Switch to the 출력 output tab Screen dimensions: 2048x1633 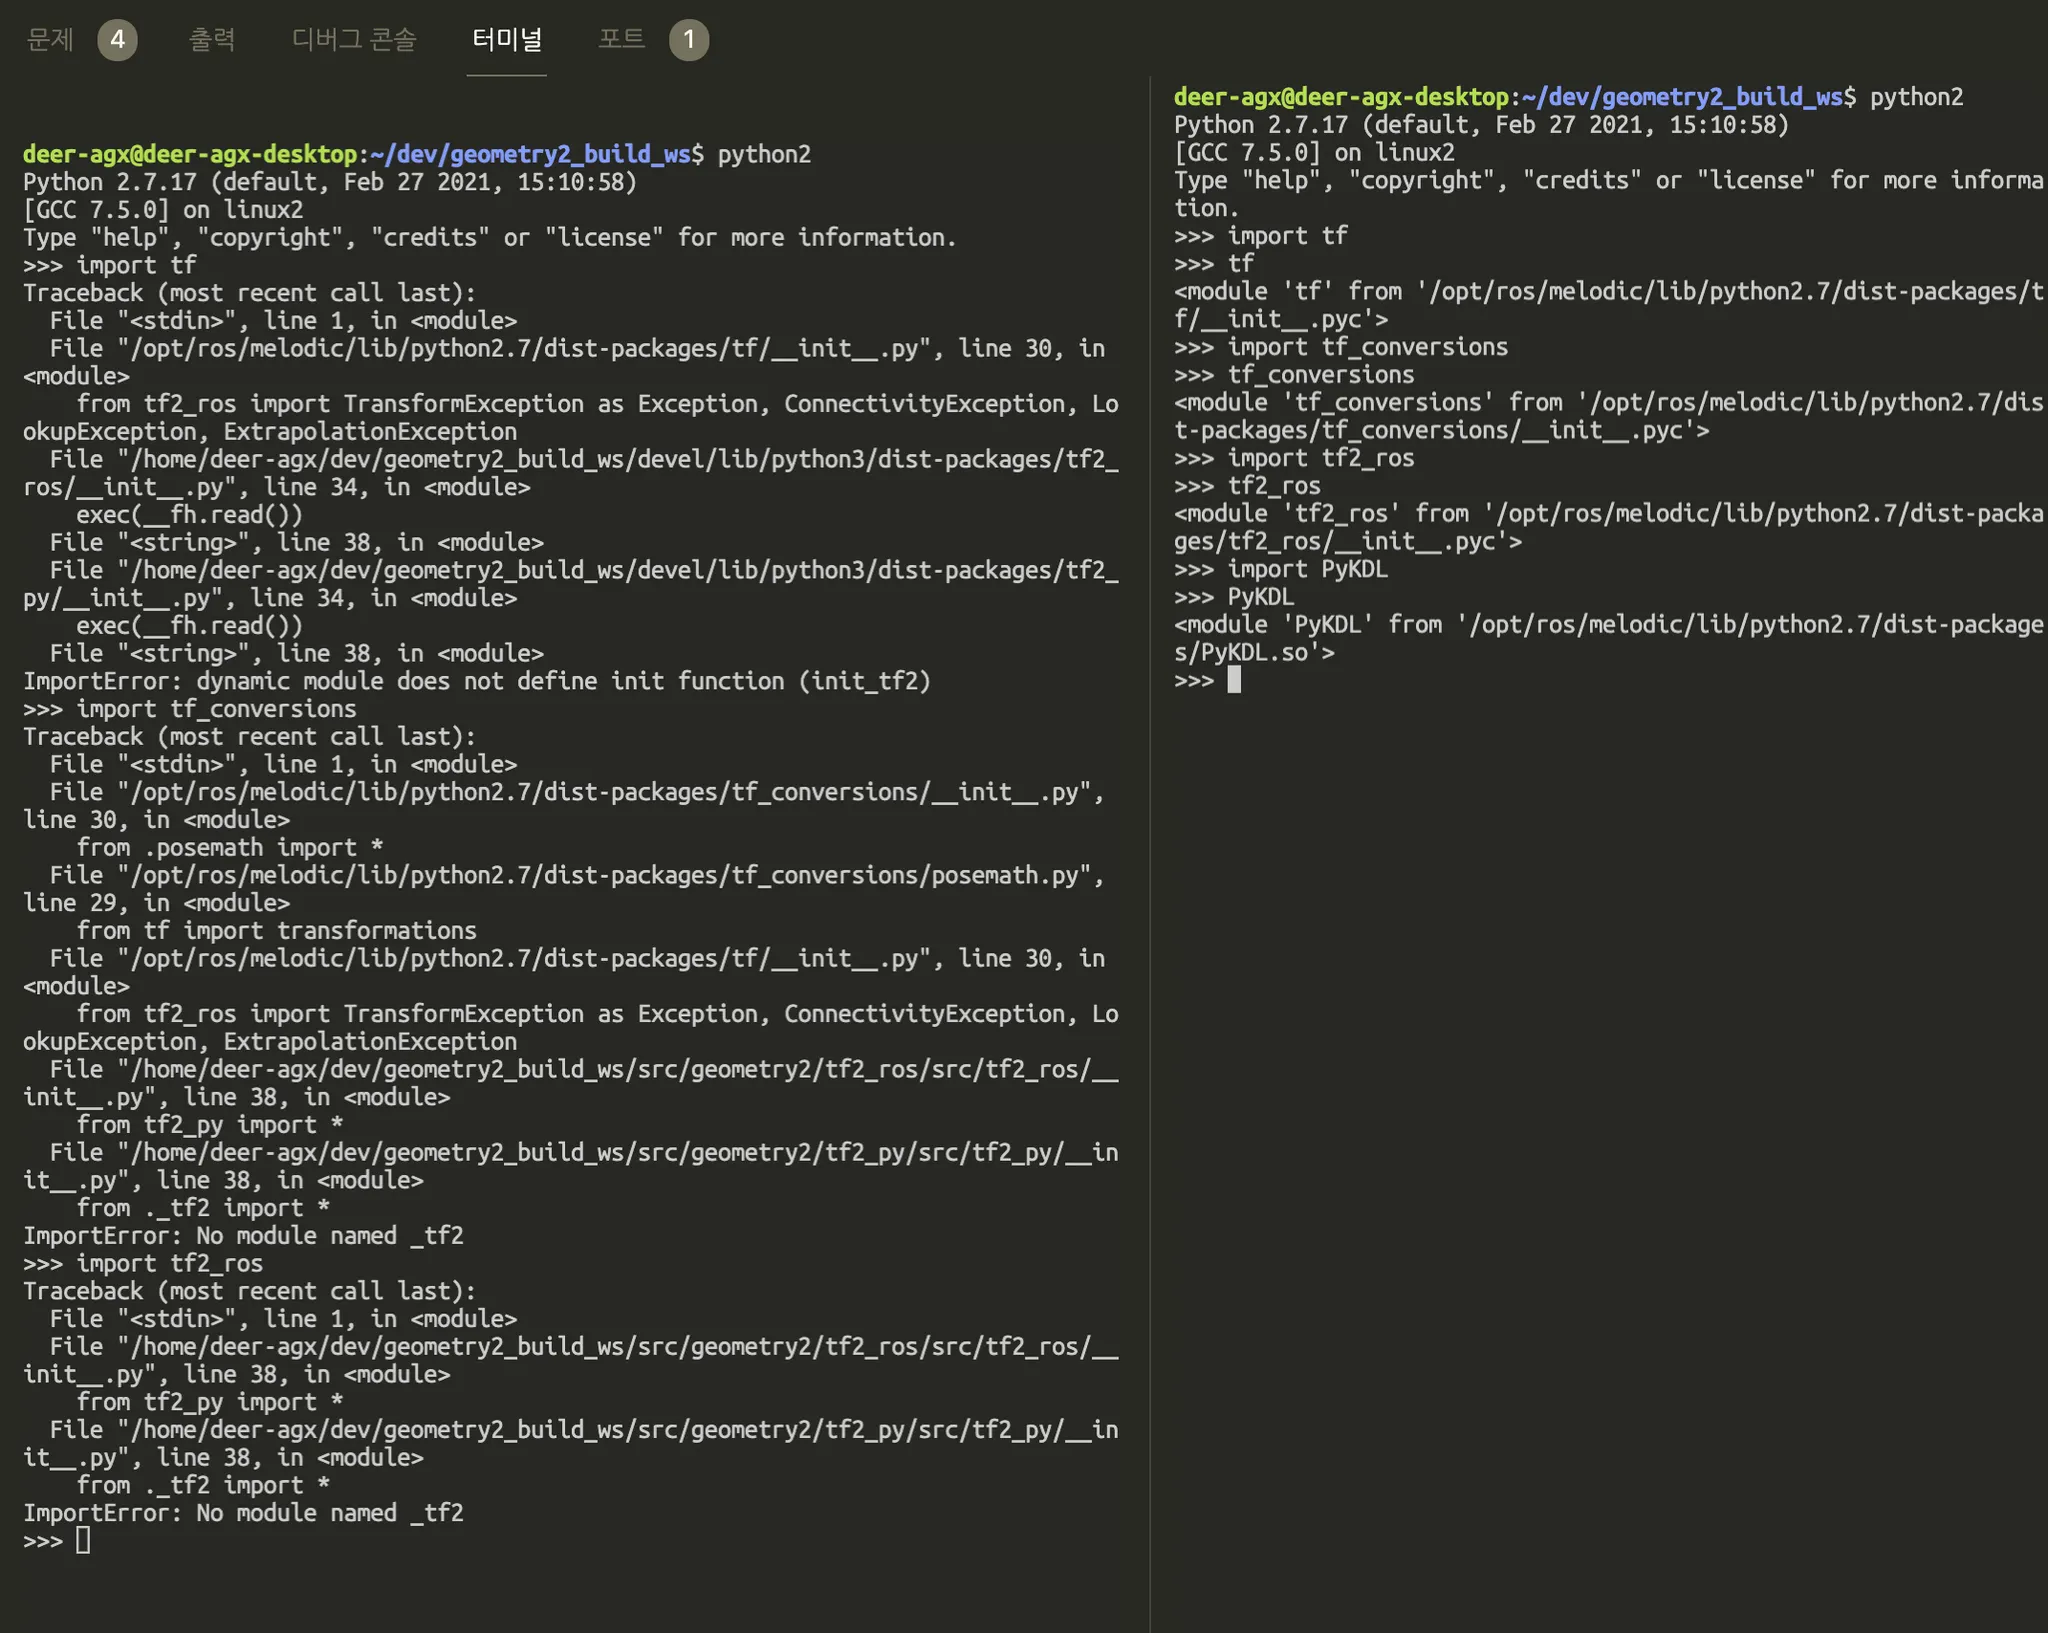(212, 39)
